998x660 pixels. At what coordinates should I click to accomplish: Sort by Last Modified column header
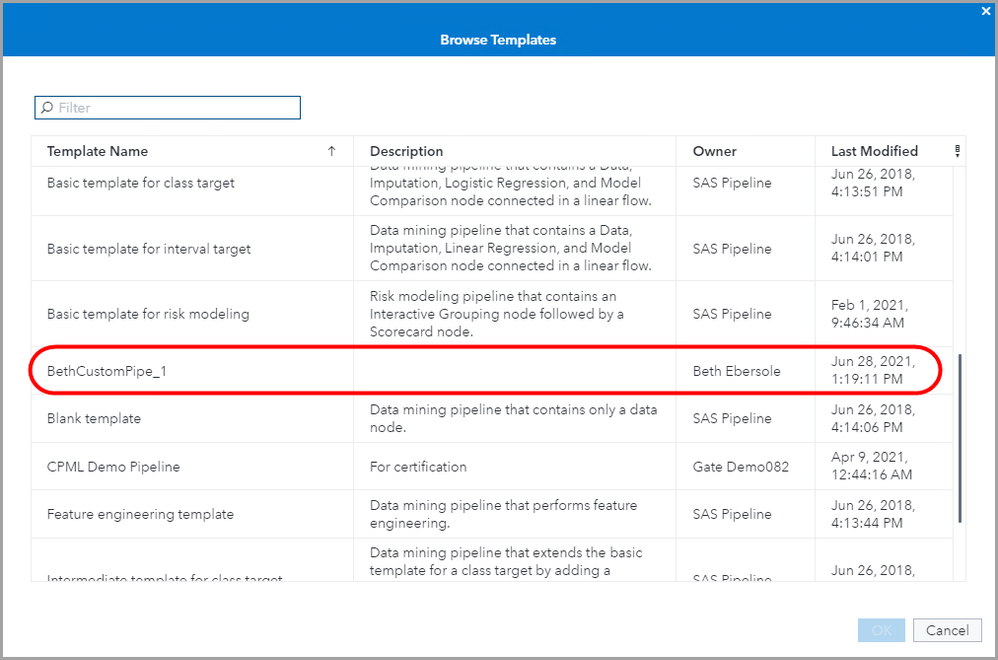click(x=874, y=152)
